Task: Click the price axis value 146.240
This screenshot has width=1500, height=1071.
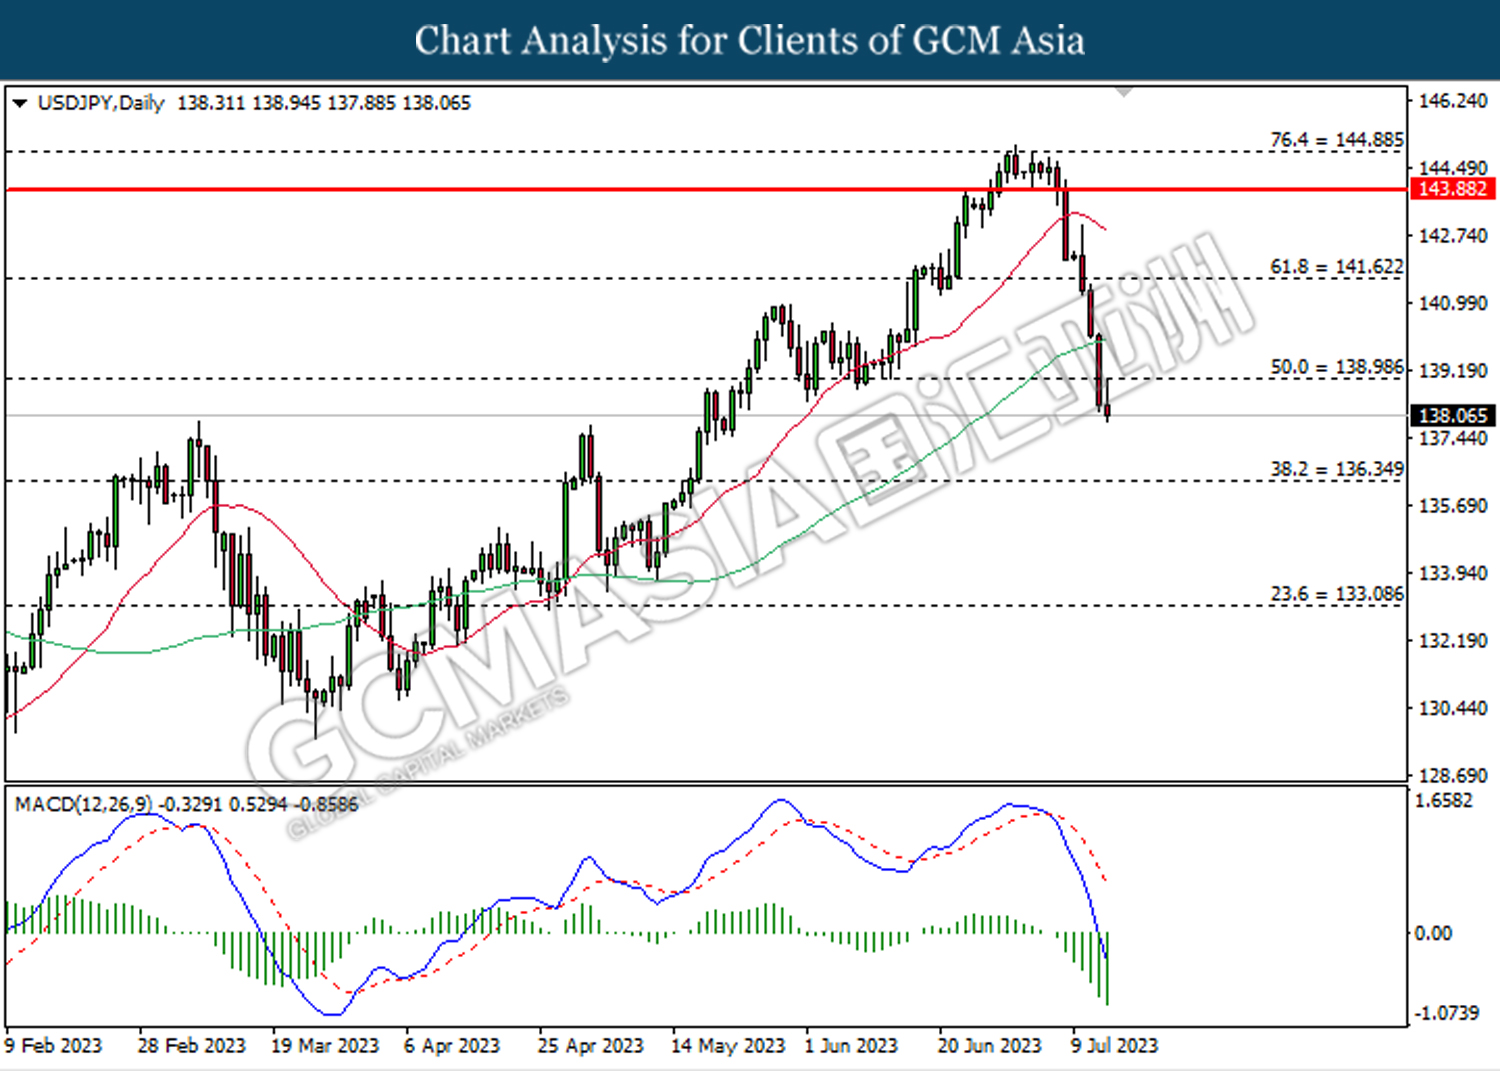Action: (x=1453, y=101)
